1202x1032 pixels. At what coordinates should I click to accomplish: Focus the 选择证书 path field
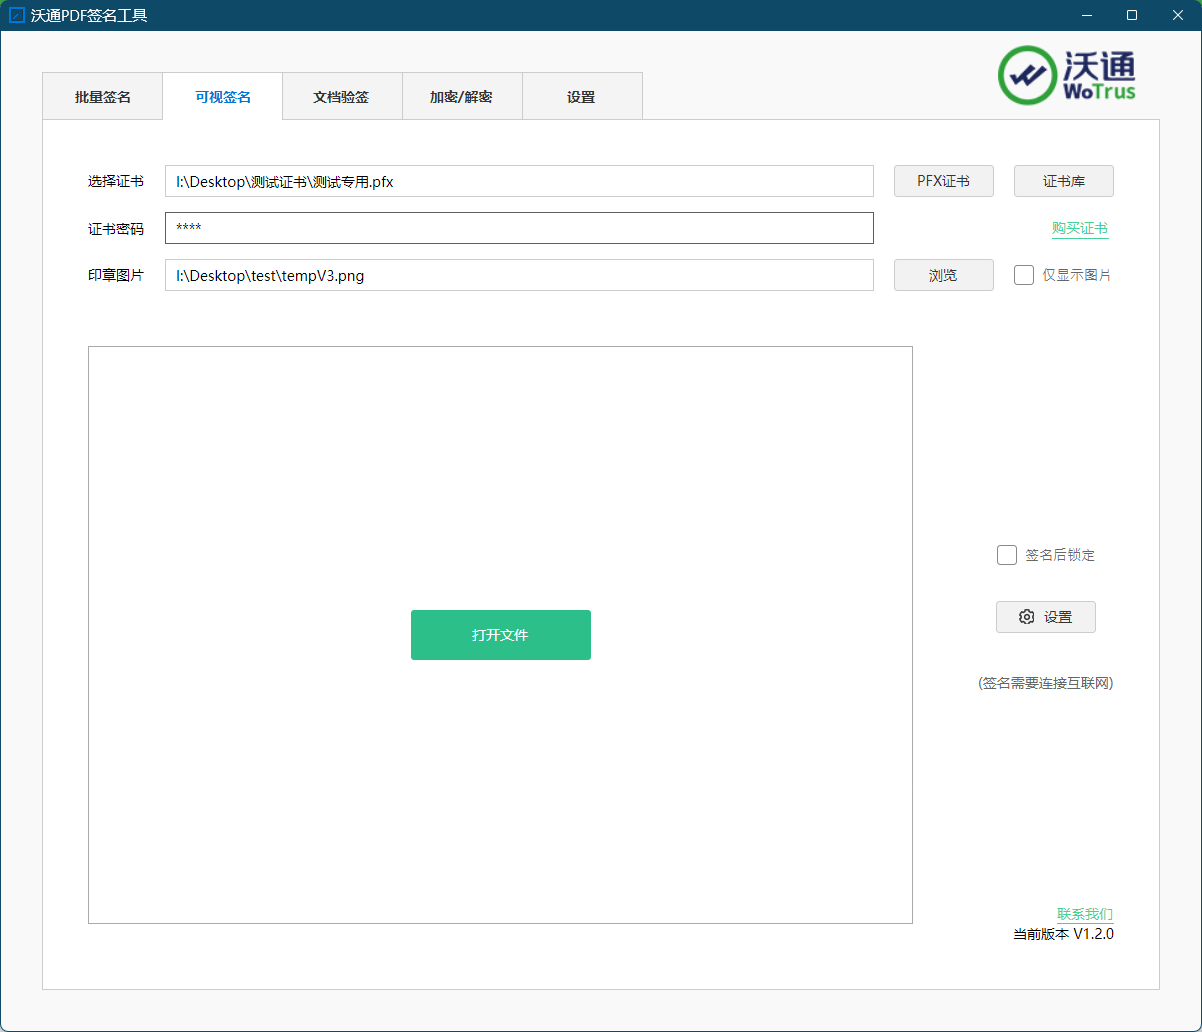519,181
